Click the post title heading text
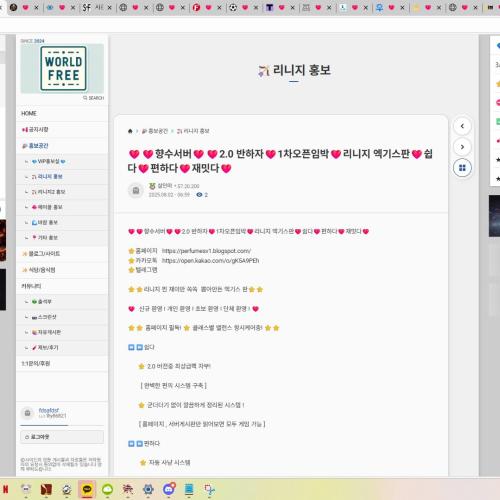Viewport: 500px width, 500px height. pyautogui.click(x=280, y=161)
